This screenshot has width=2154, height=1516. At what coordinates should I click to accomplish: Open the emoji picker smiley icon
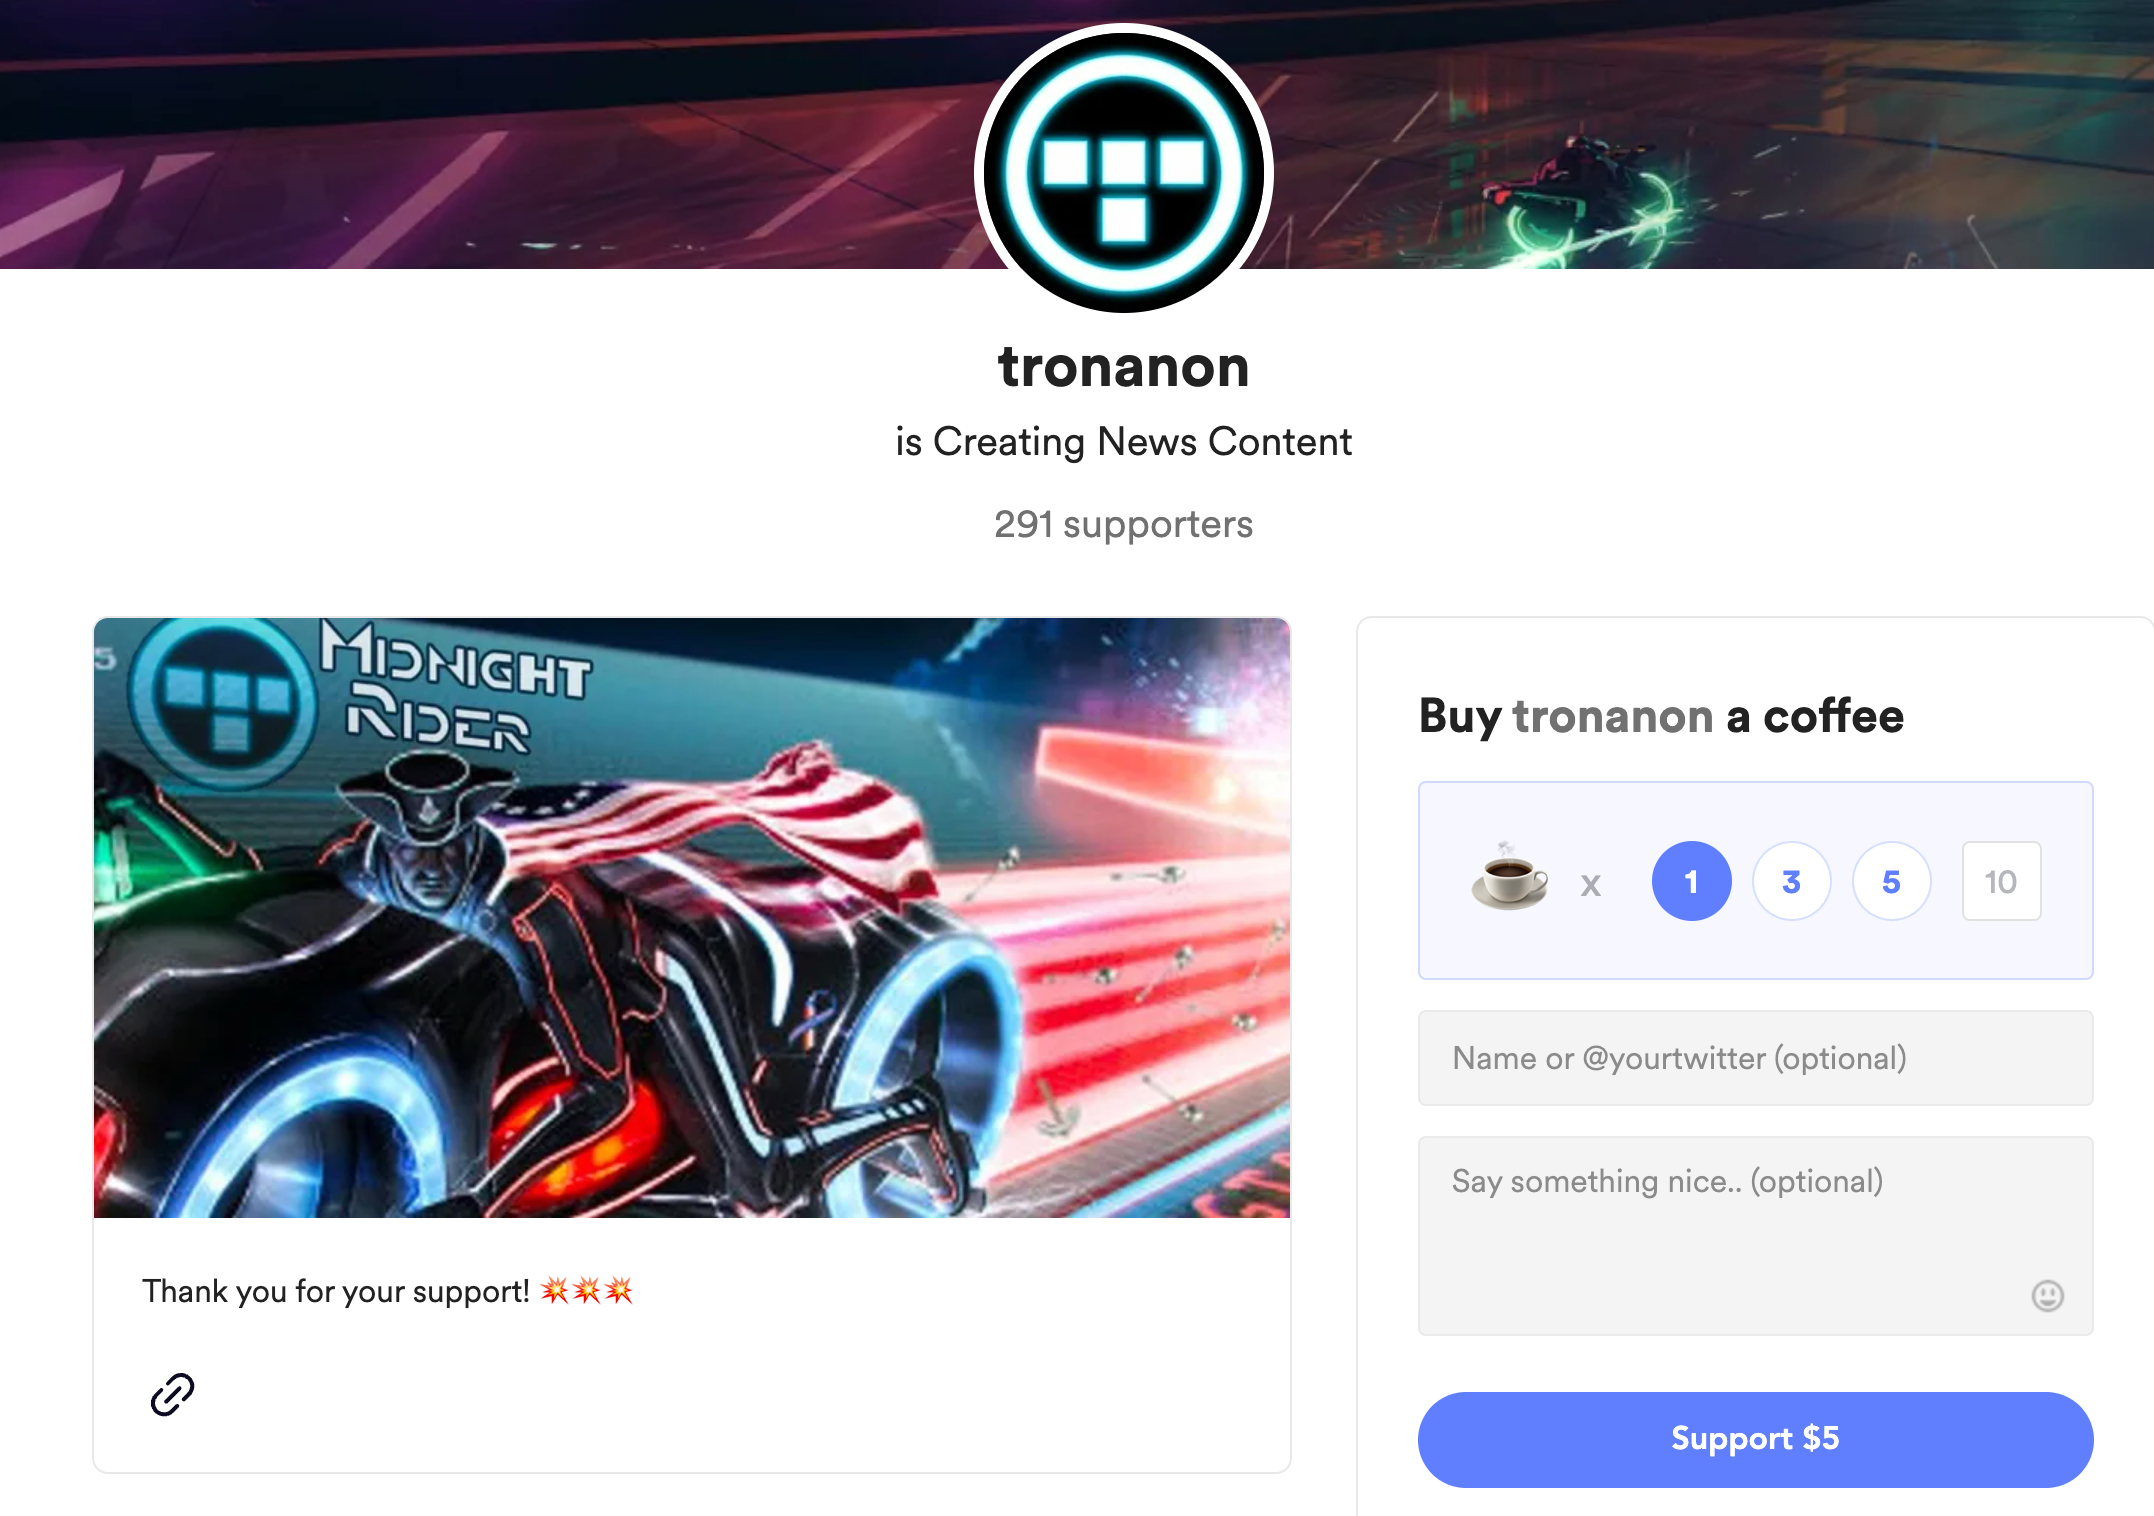coord(2047,1296)
